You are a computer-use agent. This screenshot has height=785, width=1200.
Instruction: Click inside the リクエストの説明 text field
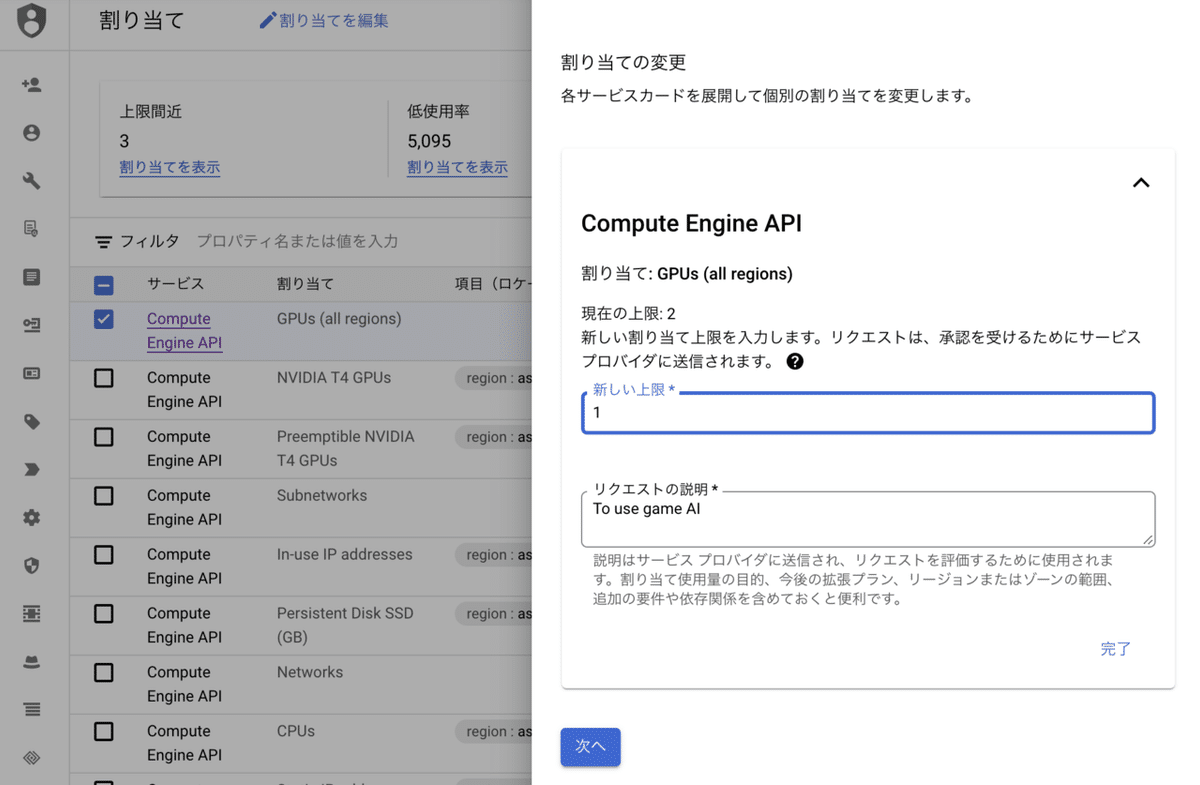[x=868, y=519]
